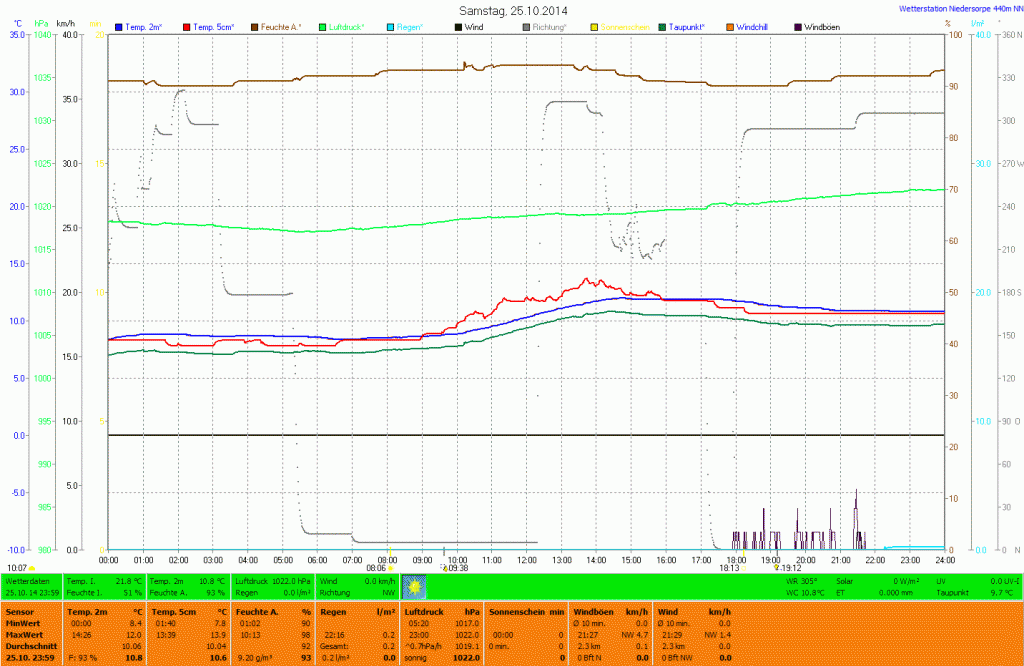The image size is (1024, 666).
Task: Click the red Temp. 5cm legend square
Action: (185, 25)
